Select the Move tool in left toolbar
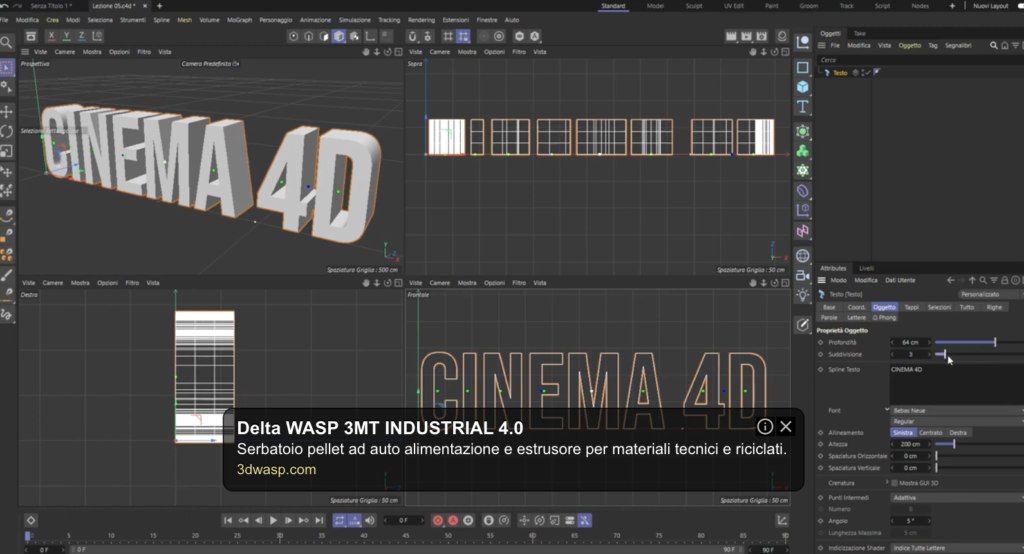 tap(7, 112)
